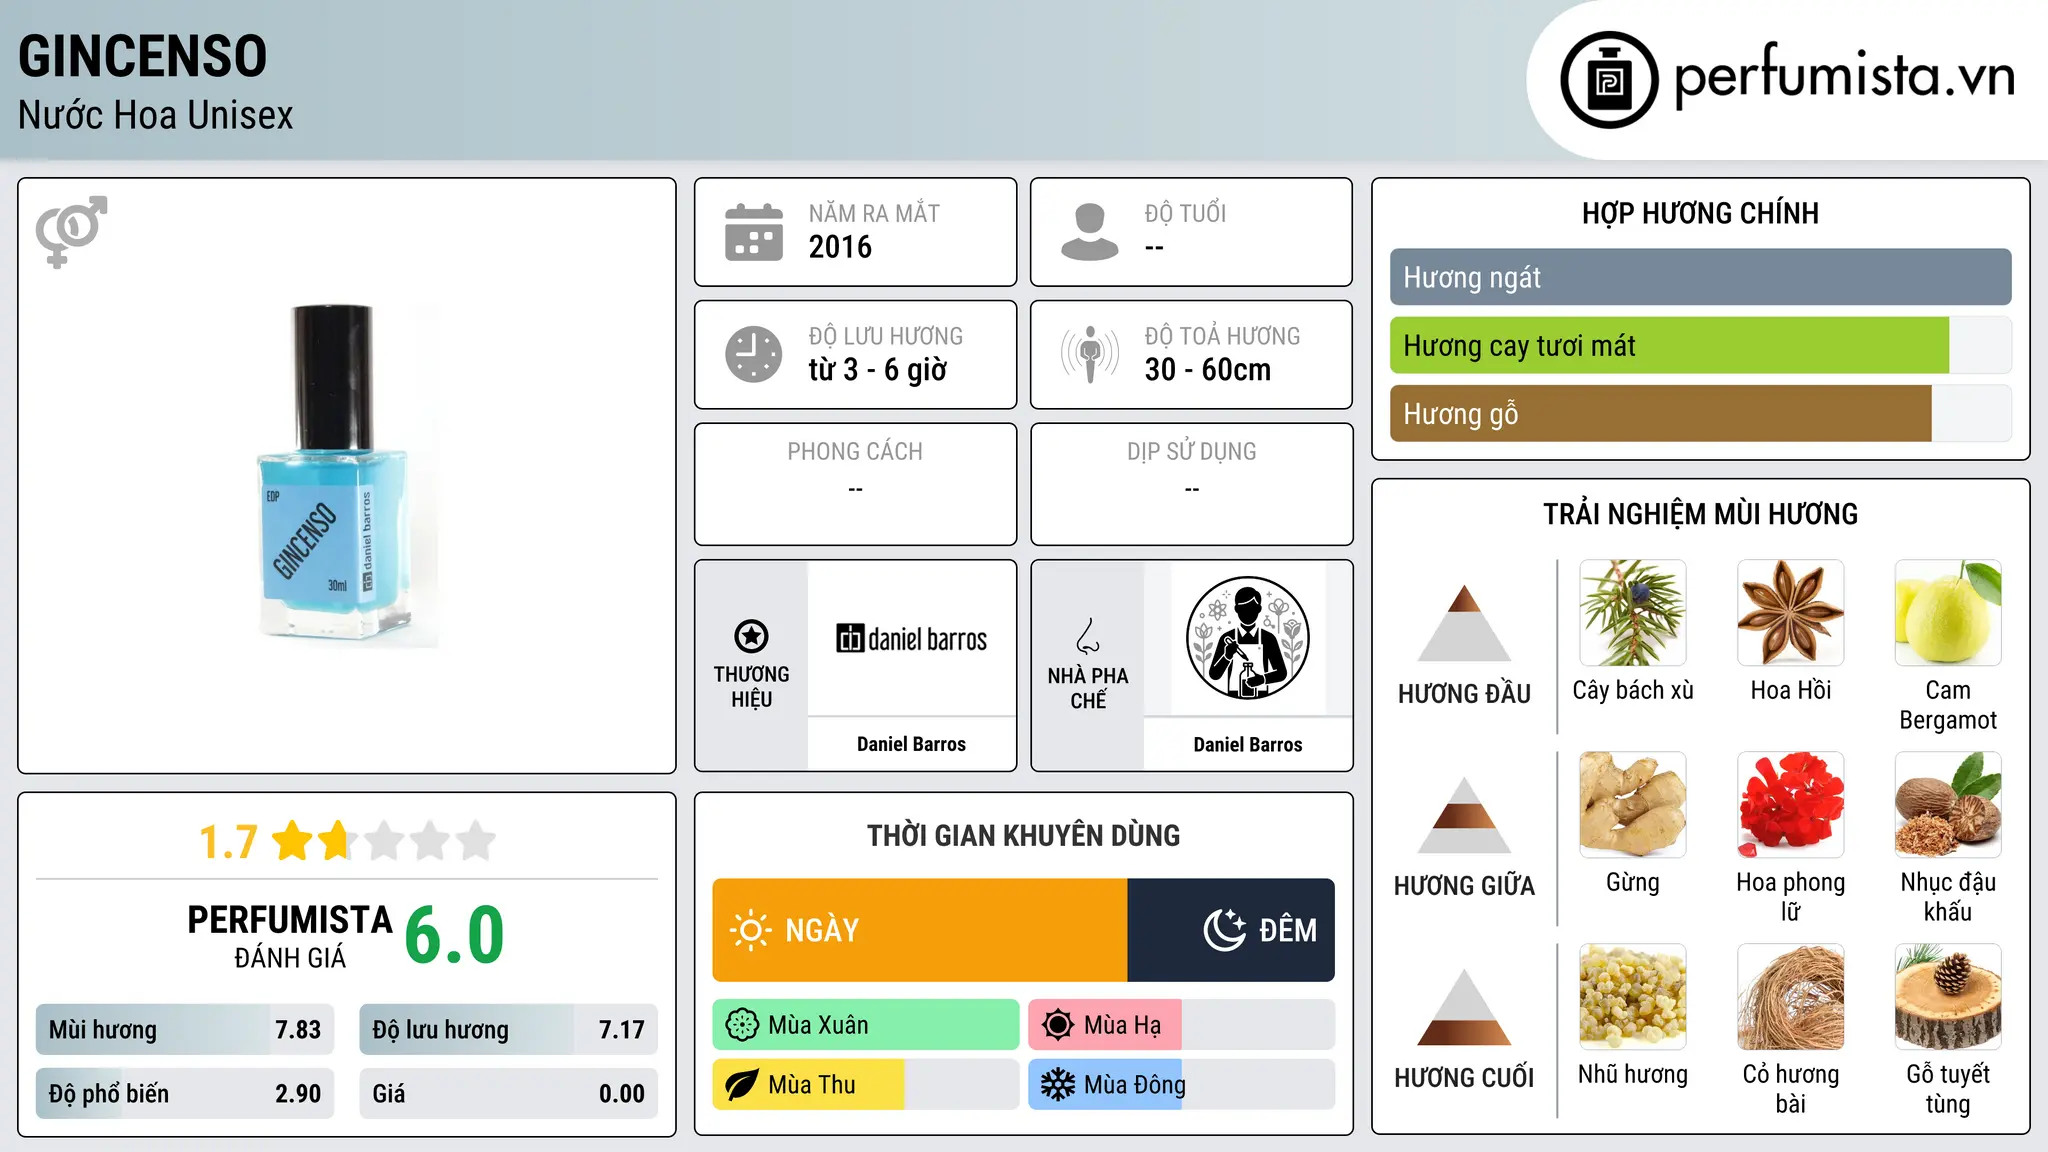Click the dark Đêm usage bar
The height and width of the screenshot is (1152, 2048).
pos(1231,930)
